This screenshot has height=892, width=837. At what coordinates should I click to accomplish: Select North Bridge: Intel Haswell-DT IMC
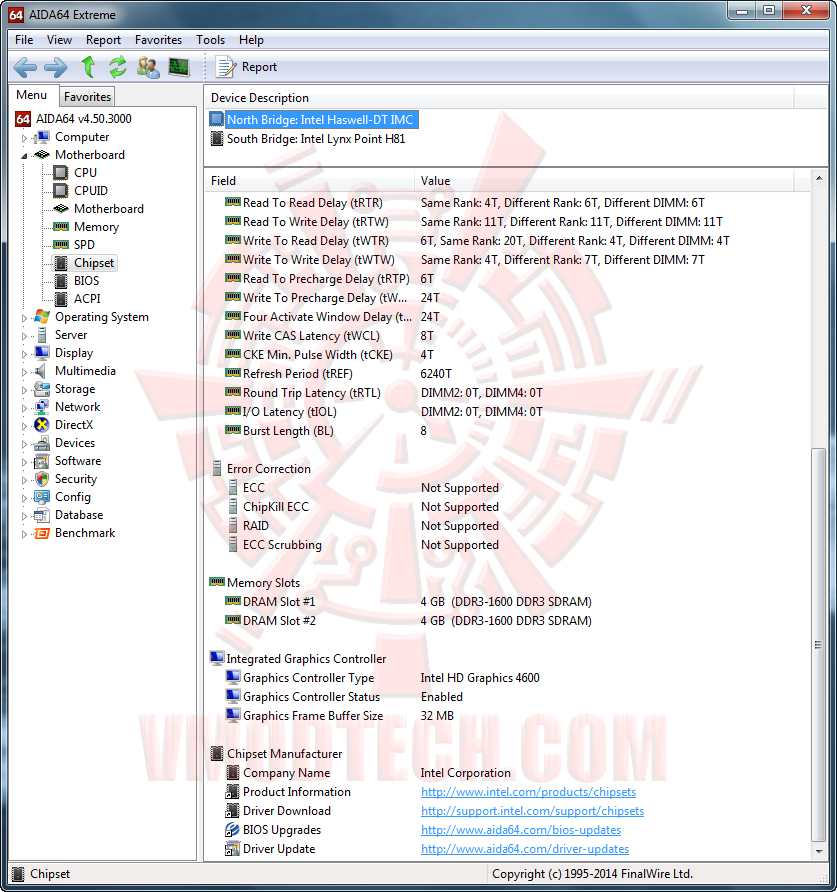(x=314, y=119)
